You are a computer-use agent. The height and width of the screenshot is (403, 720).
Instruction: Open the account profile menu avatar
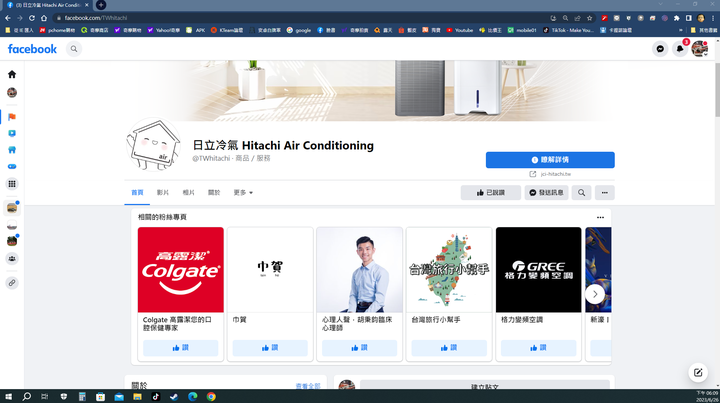(699, 49)
